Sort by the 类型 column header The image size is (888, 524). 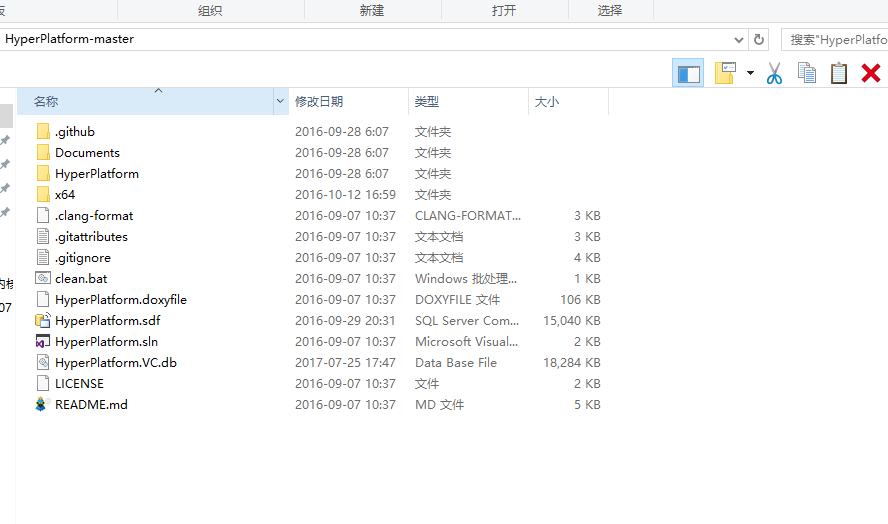tap(468, 101)
